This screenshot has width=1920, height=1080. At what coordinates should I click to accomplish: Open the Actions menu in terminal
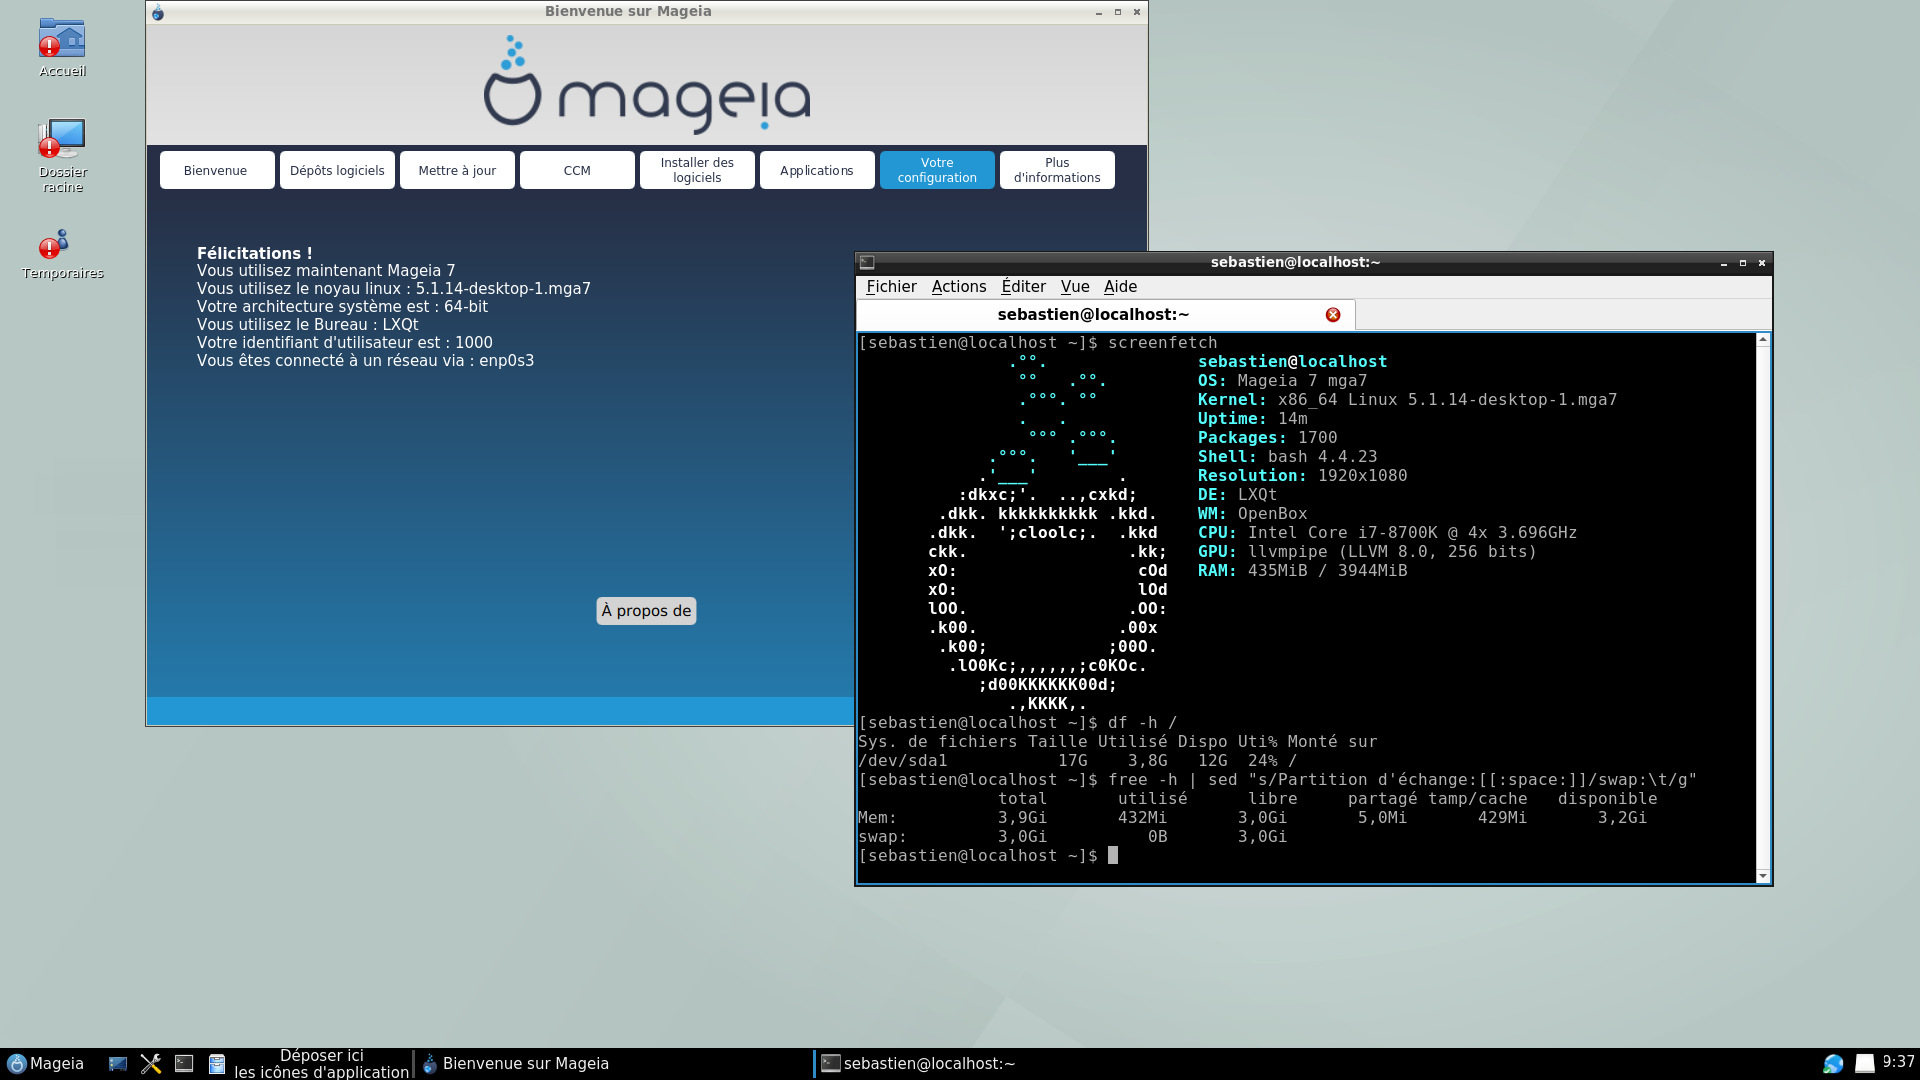[x=959, y=287]
